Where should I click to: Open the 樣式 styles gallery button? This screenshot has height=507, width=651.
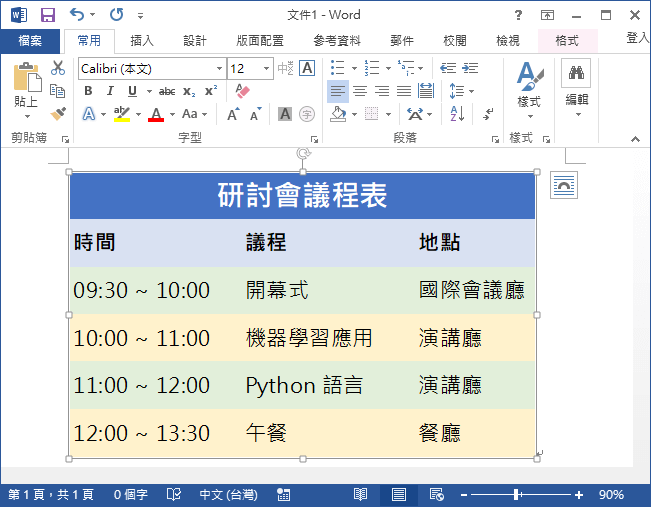point(529,91)
